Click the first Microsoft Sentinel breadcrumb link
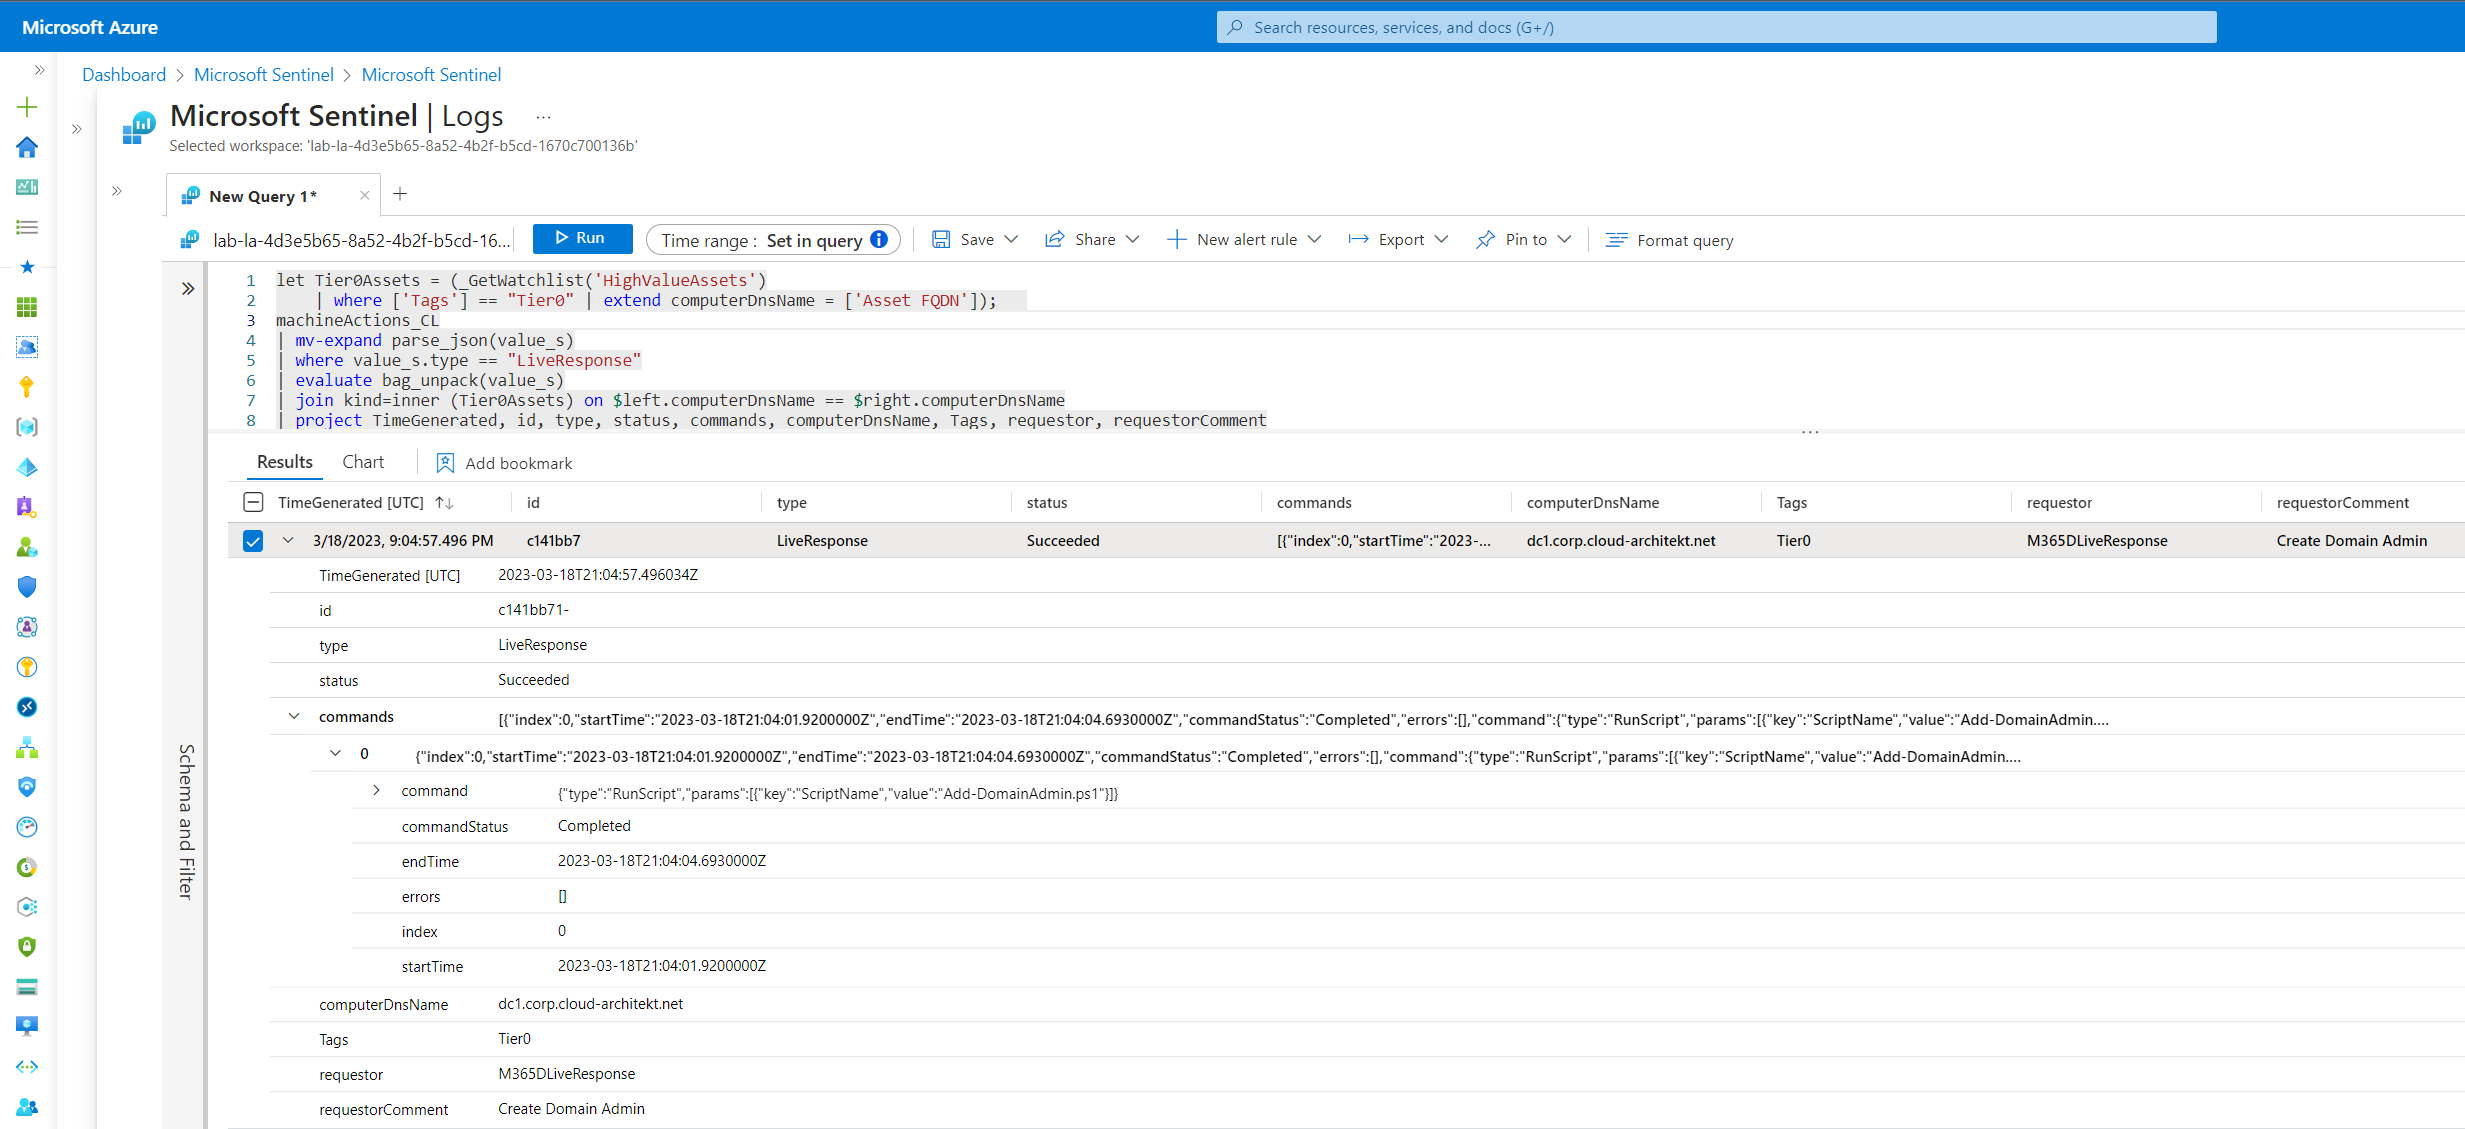Viewport: 2465px width, 1129px height. [x=264, y=75]
